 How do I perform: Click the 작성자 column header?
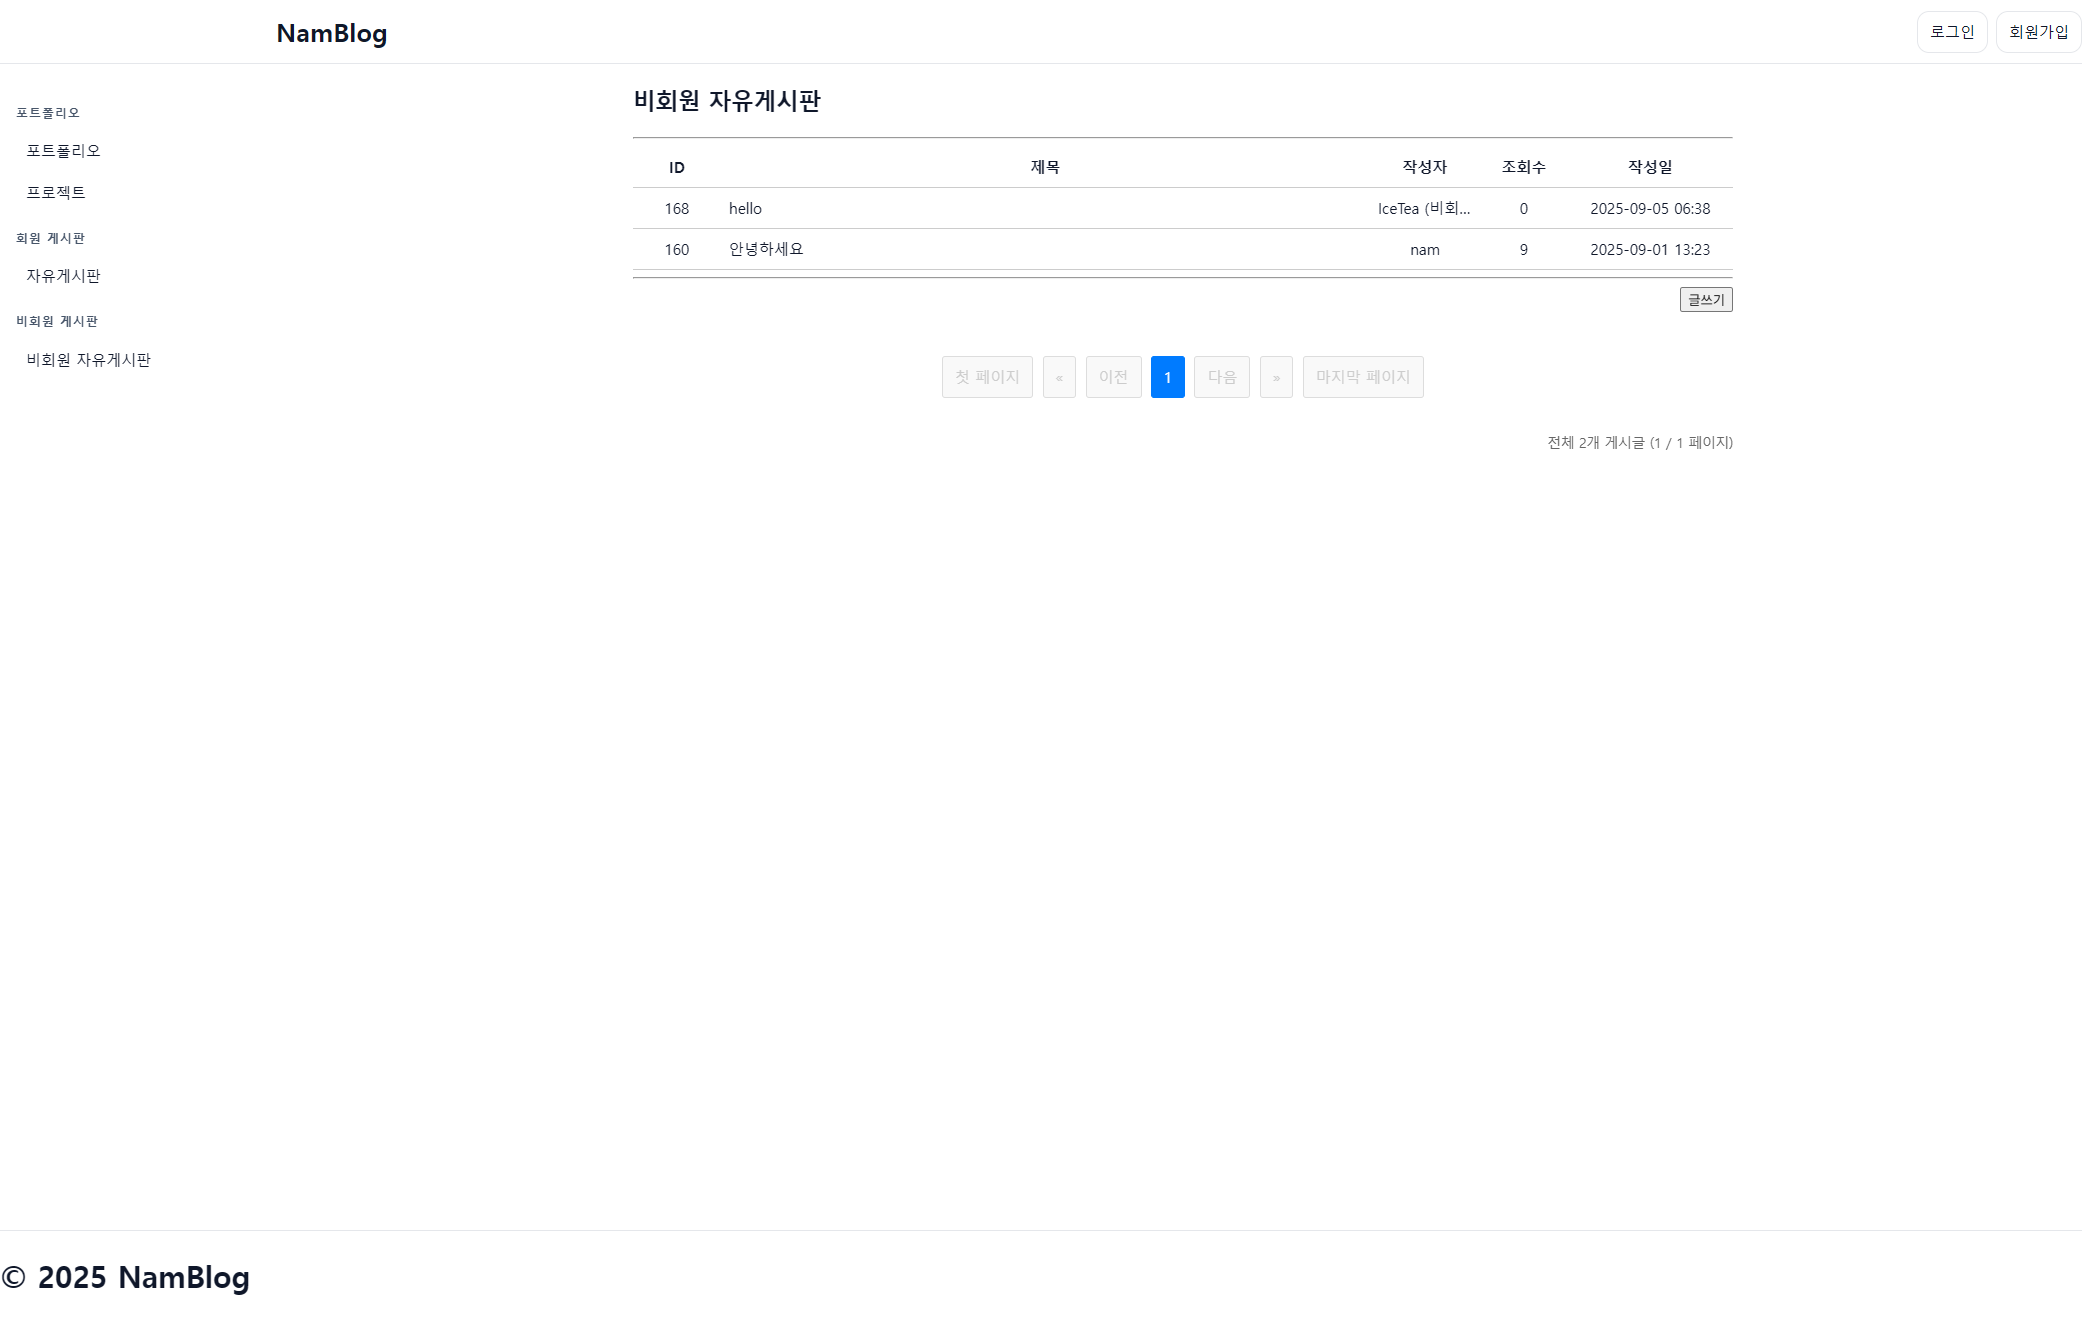1424,167
